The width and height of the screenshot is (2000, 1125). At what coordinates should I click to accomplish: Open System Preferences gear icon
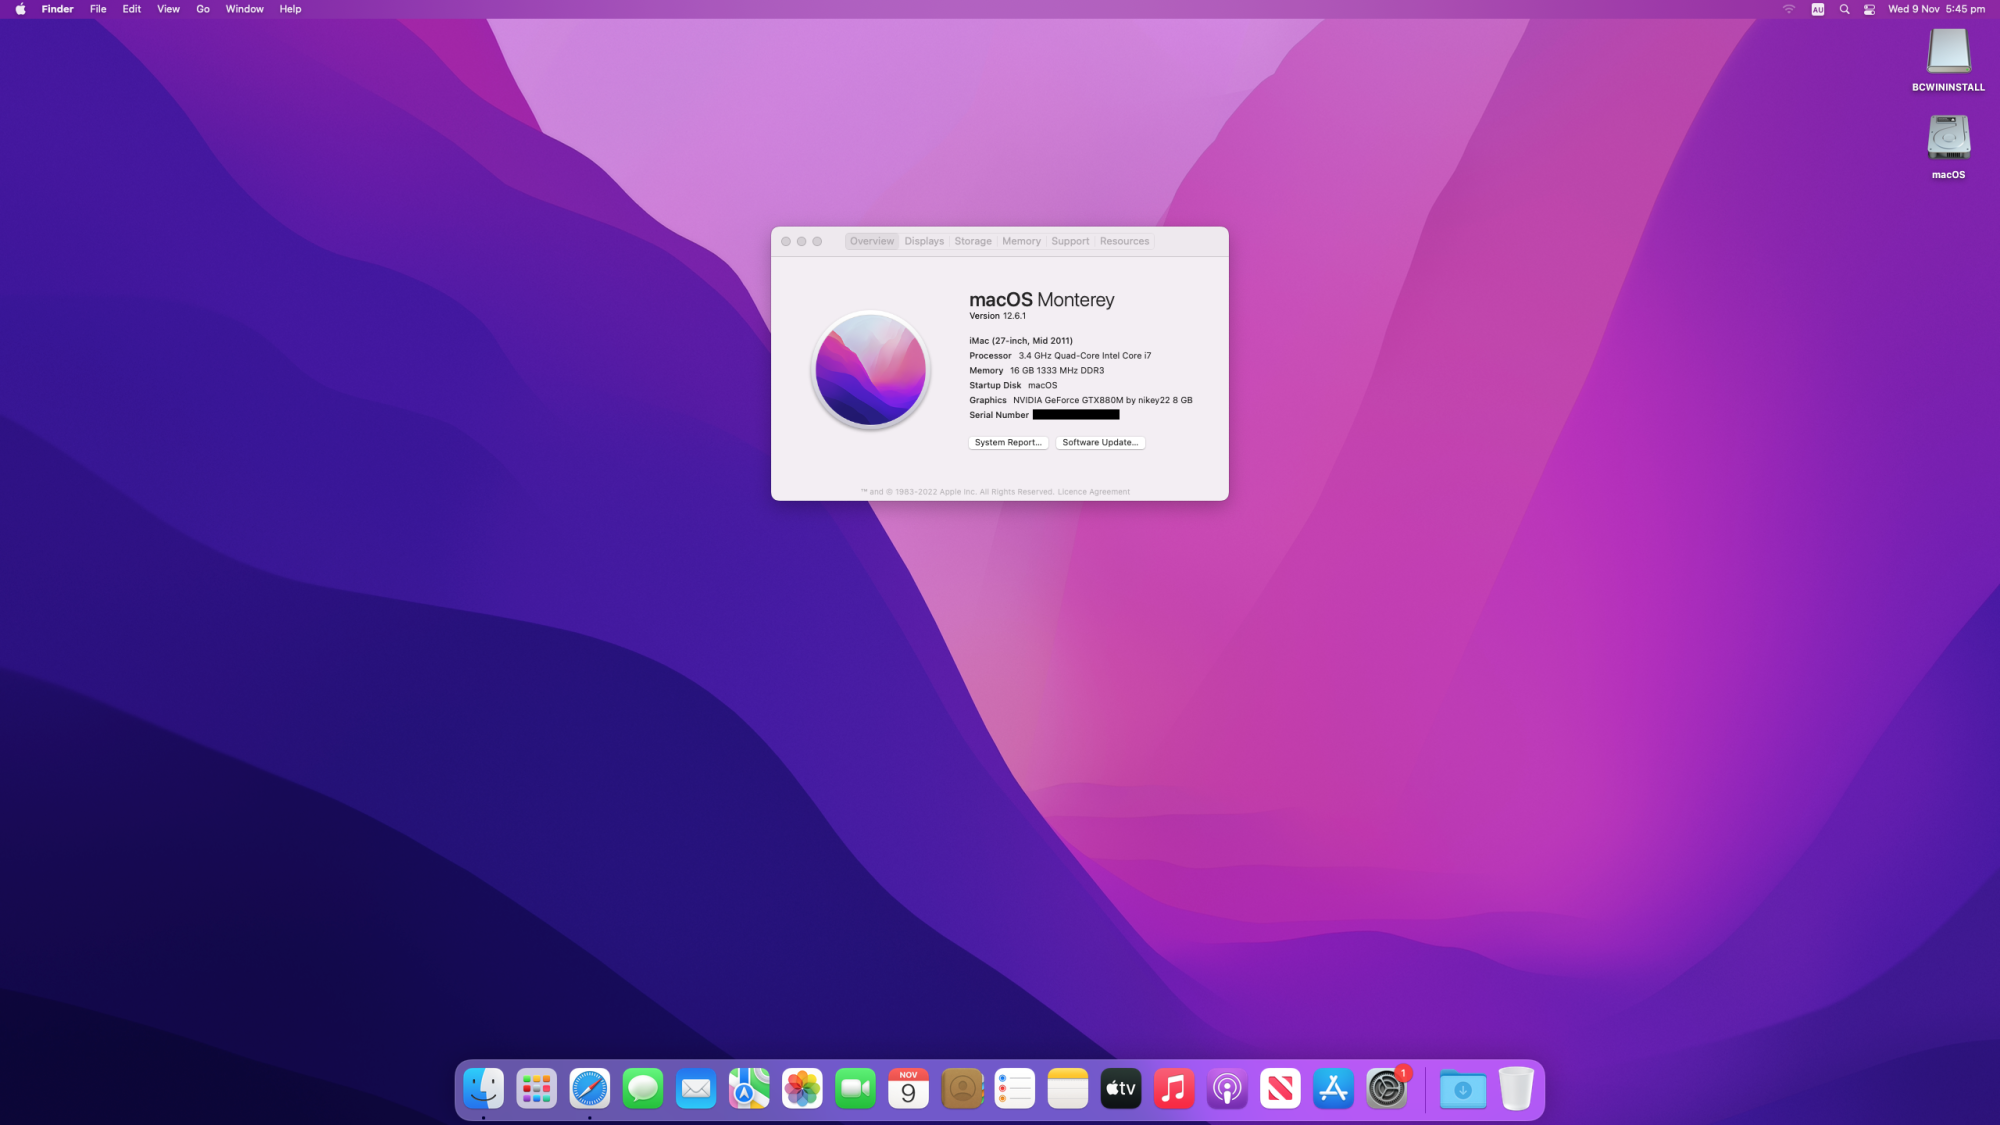pos(1386,1089)
